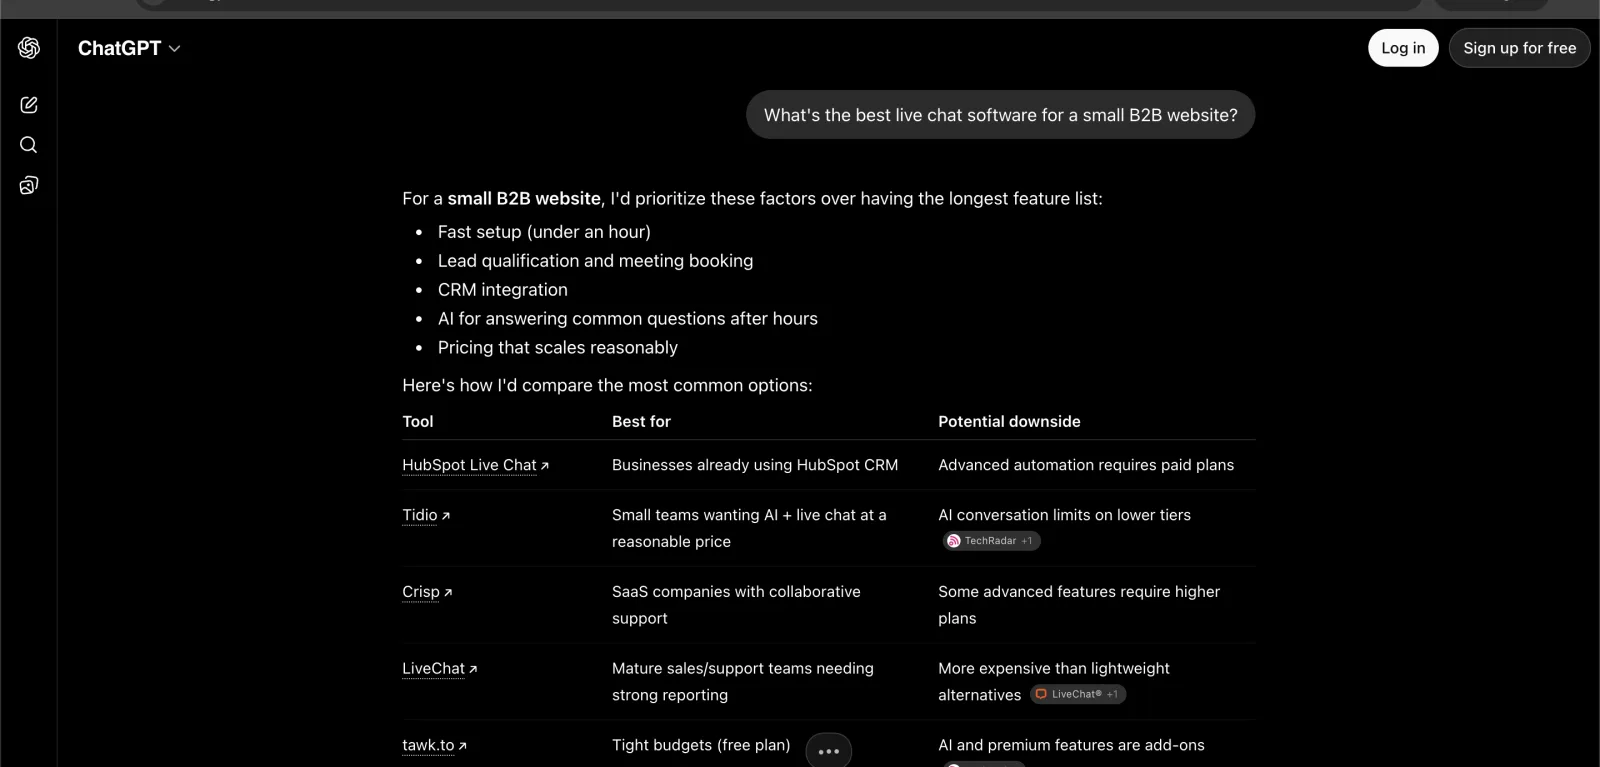Click 'AI and premium features are add-ons' text
Image resolution: width=1600 pixels, height=767 pixels.
(1071, 745)
